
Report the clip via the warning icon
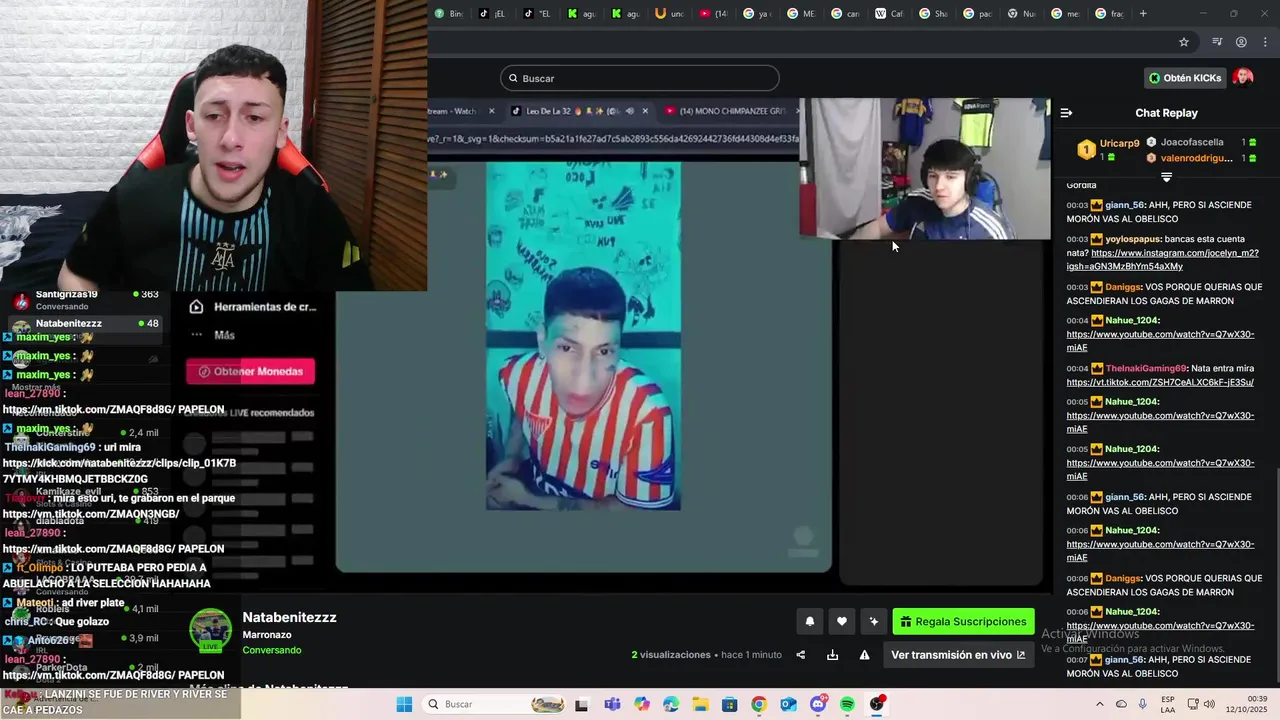864,655
